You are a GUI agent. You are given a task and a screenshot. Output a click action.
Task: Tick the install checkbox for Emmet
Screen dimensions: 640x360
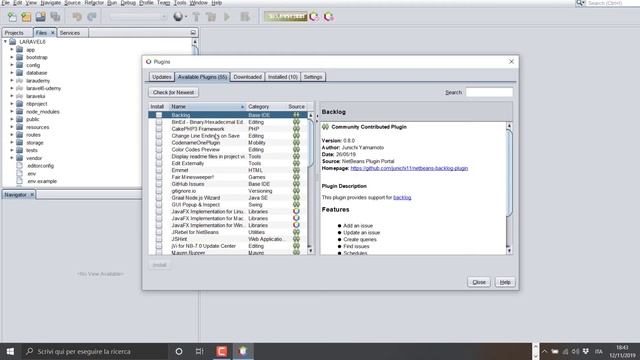[x=159, y=170]
